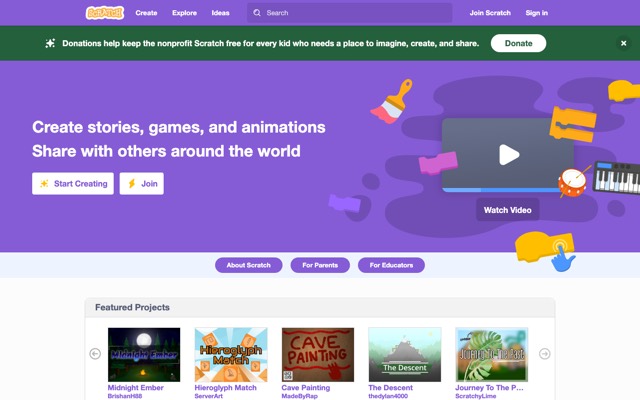Viewport: 640px width, 400px height.
Task: Click the Cave Painting title link
Action: [306, 388]
